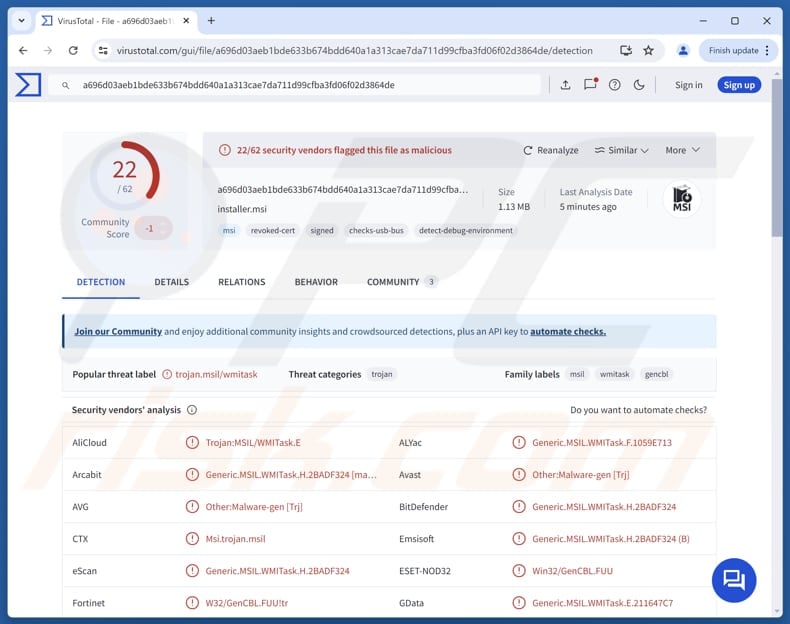790x624 pixels.
Task: Click the Sign up button
Action: tap(739, 85)
